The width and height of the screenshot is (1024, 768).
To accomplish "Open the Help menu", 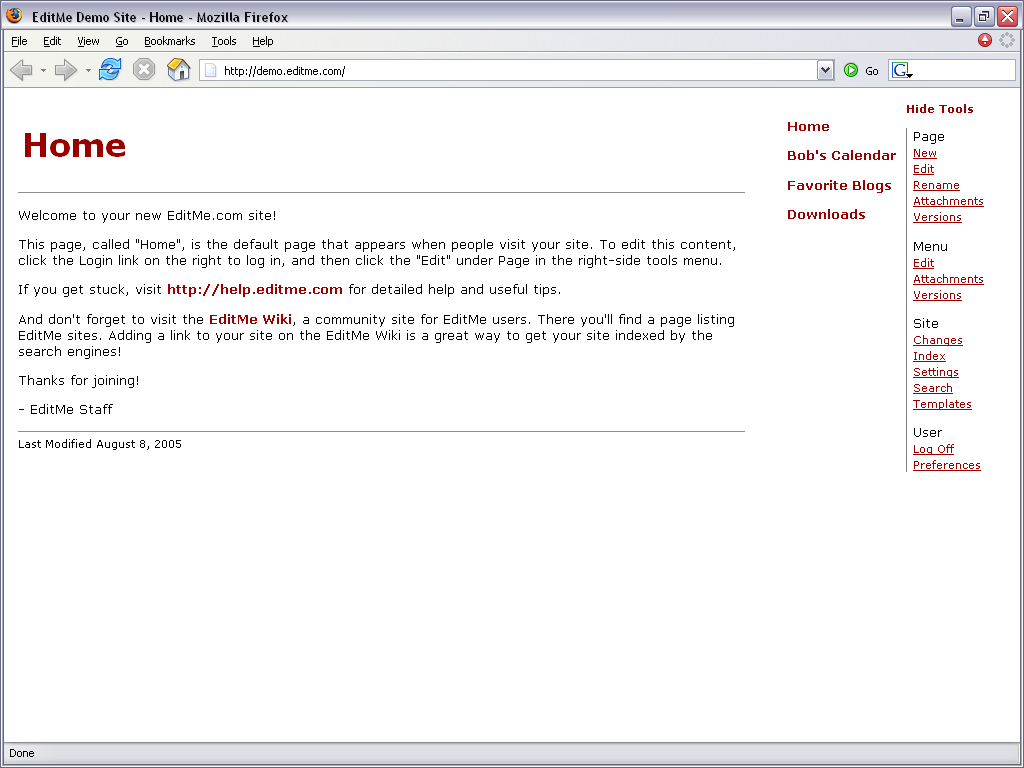I will tap(263, 41).
